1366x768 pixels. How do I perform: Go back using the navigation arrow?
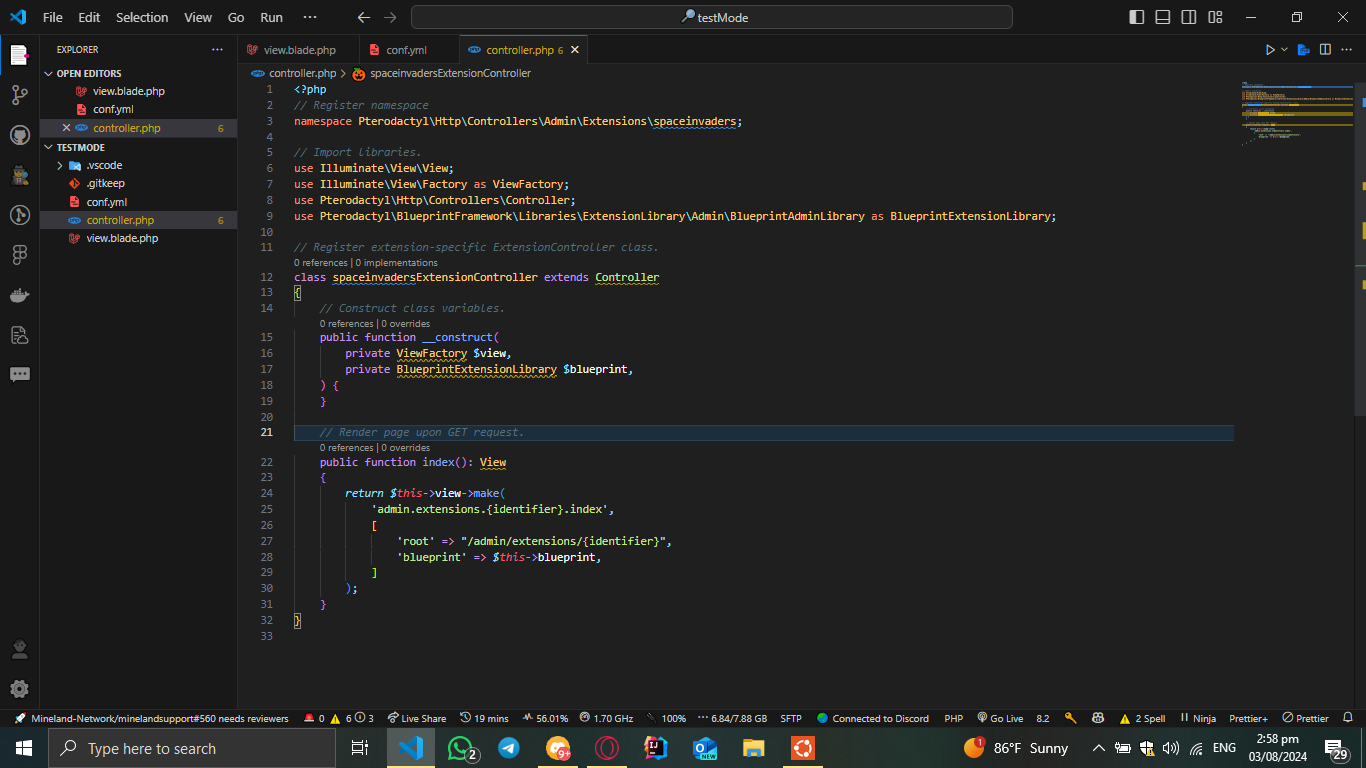point(364,17)
